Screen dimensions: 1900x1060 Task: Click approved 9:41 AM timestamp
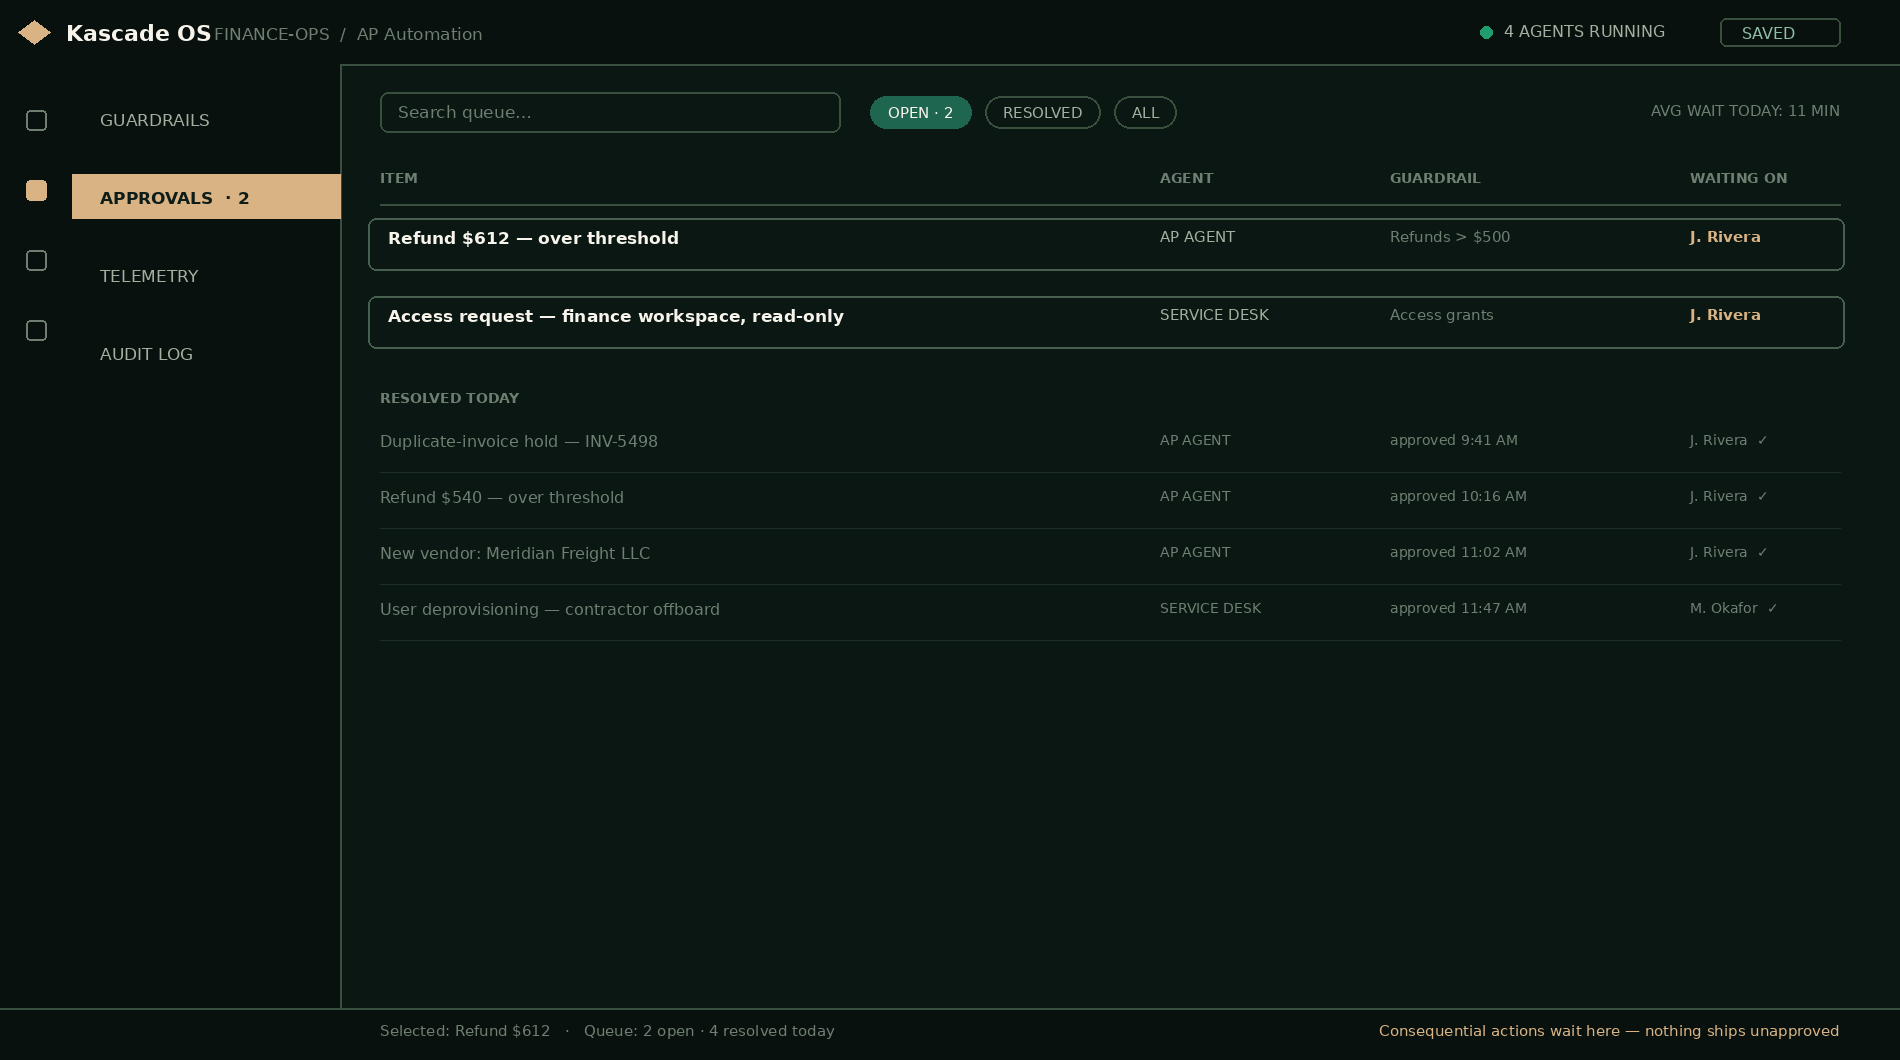pyautogui.click(x=1453, y=440)
